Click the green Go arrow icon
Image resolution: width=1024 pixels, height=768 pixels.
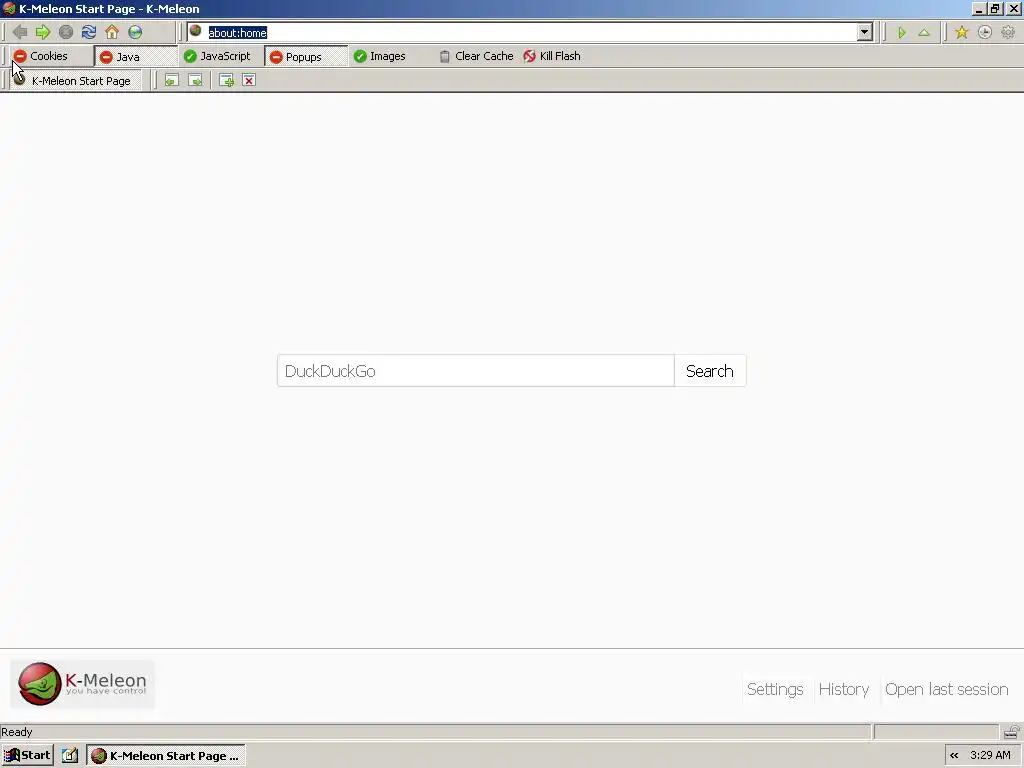click(x=902, y=33)
